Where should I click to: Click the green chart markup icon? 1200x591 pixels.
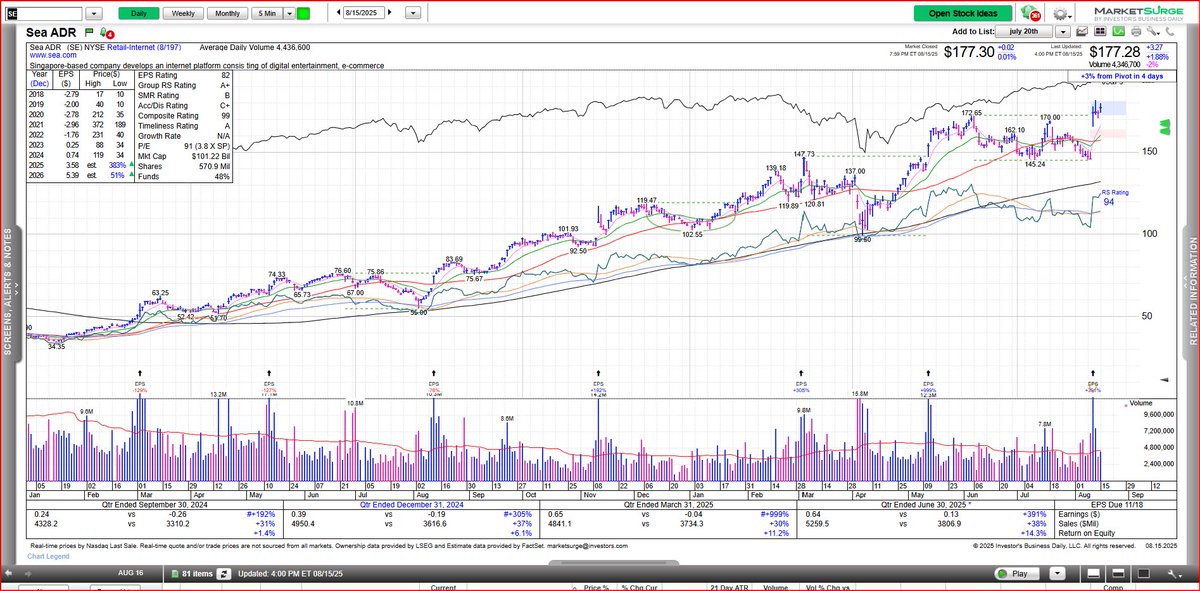[x=1118, y=31]
